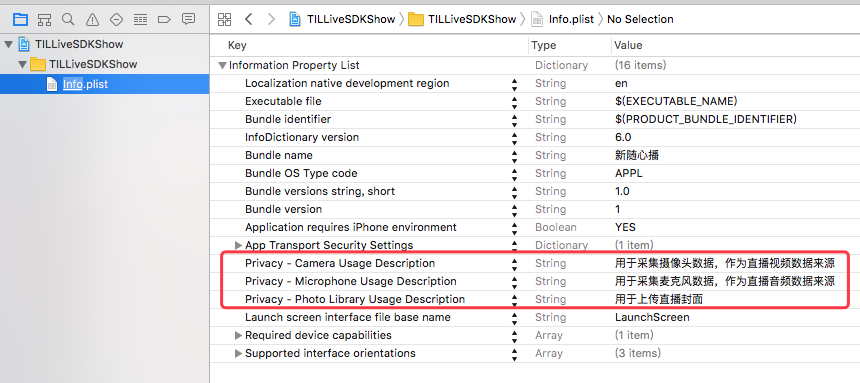Open the Find navigator magnifier icon

[68, 20]
